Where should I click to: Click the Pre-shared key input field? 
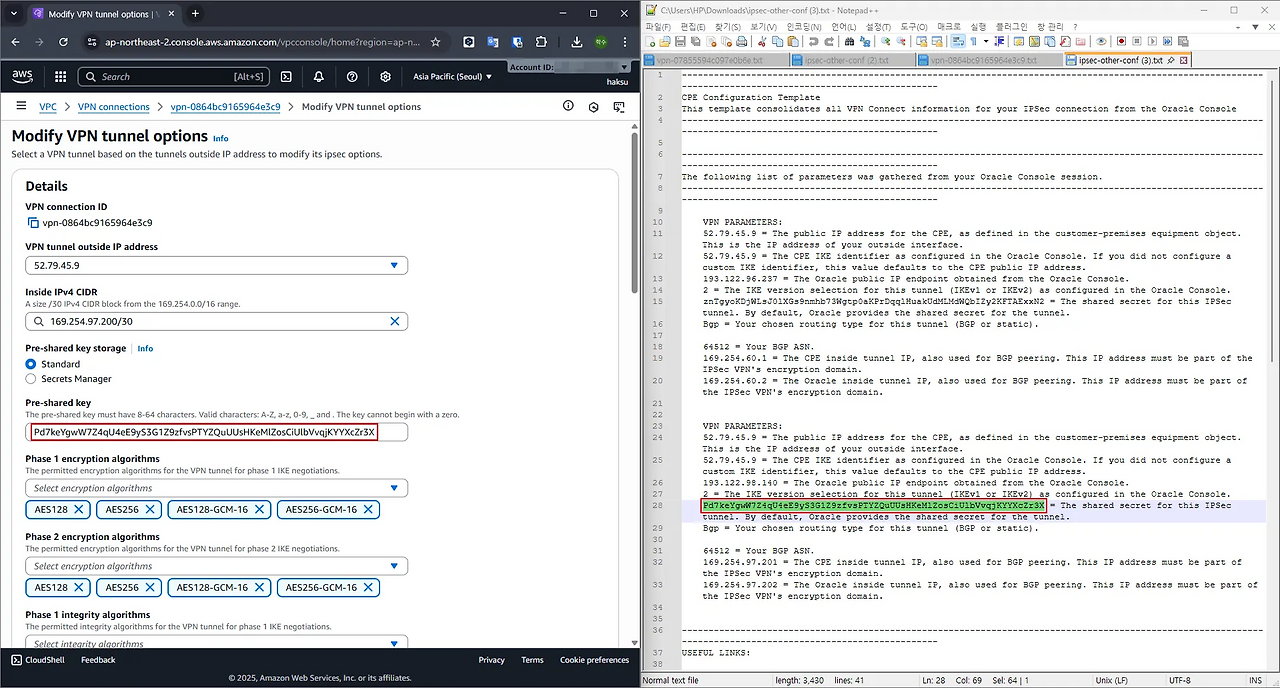point(216,432)
